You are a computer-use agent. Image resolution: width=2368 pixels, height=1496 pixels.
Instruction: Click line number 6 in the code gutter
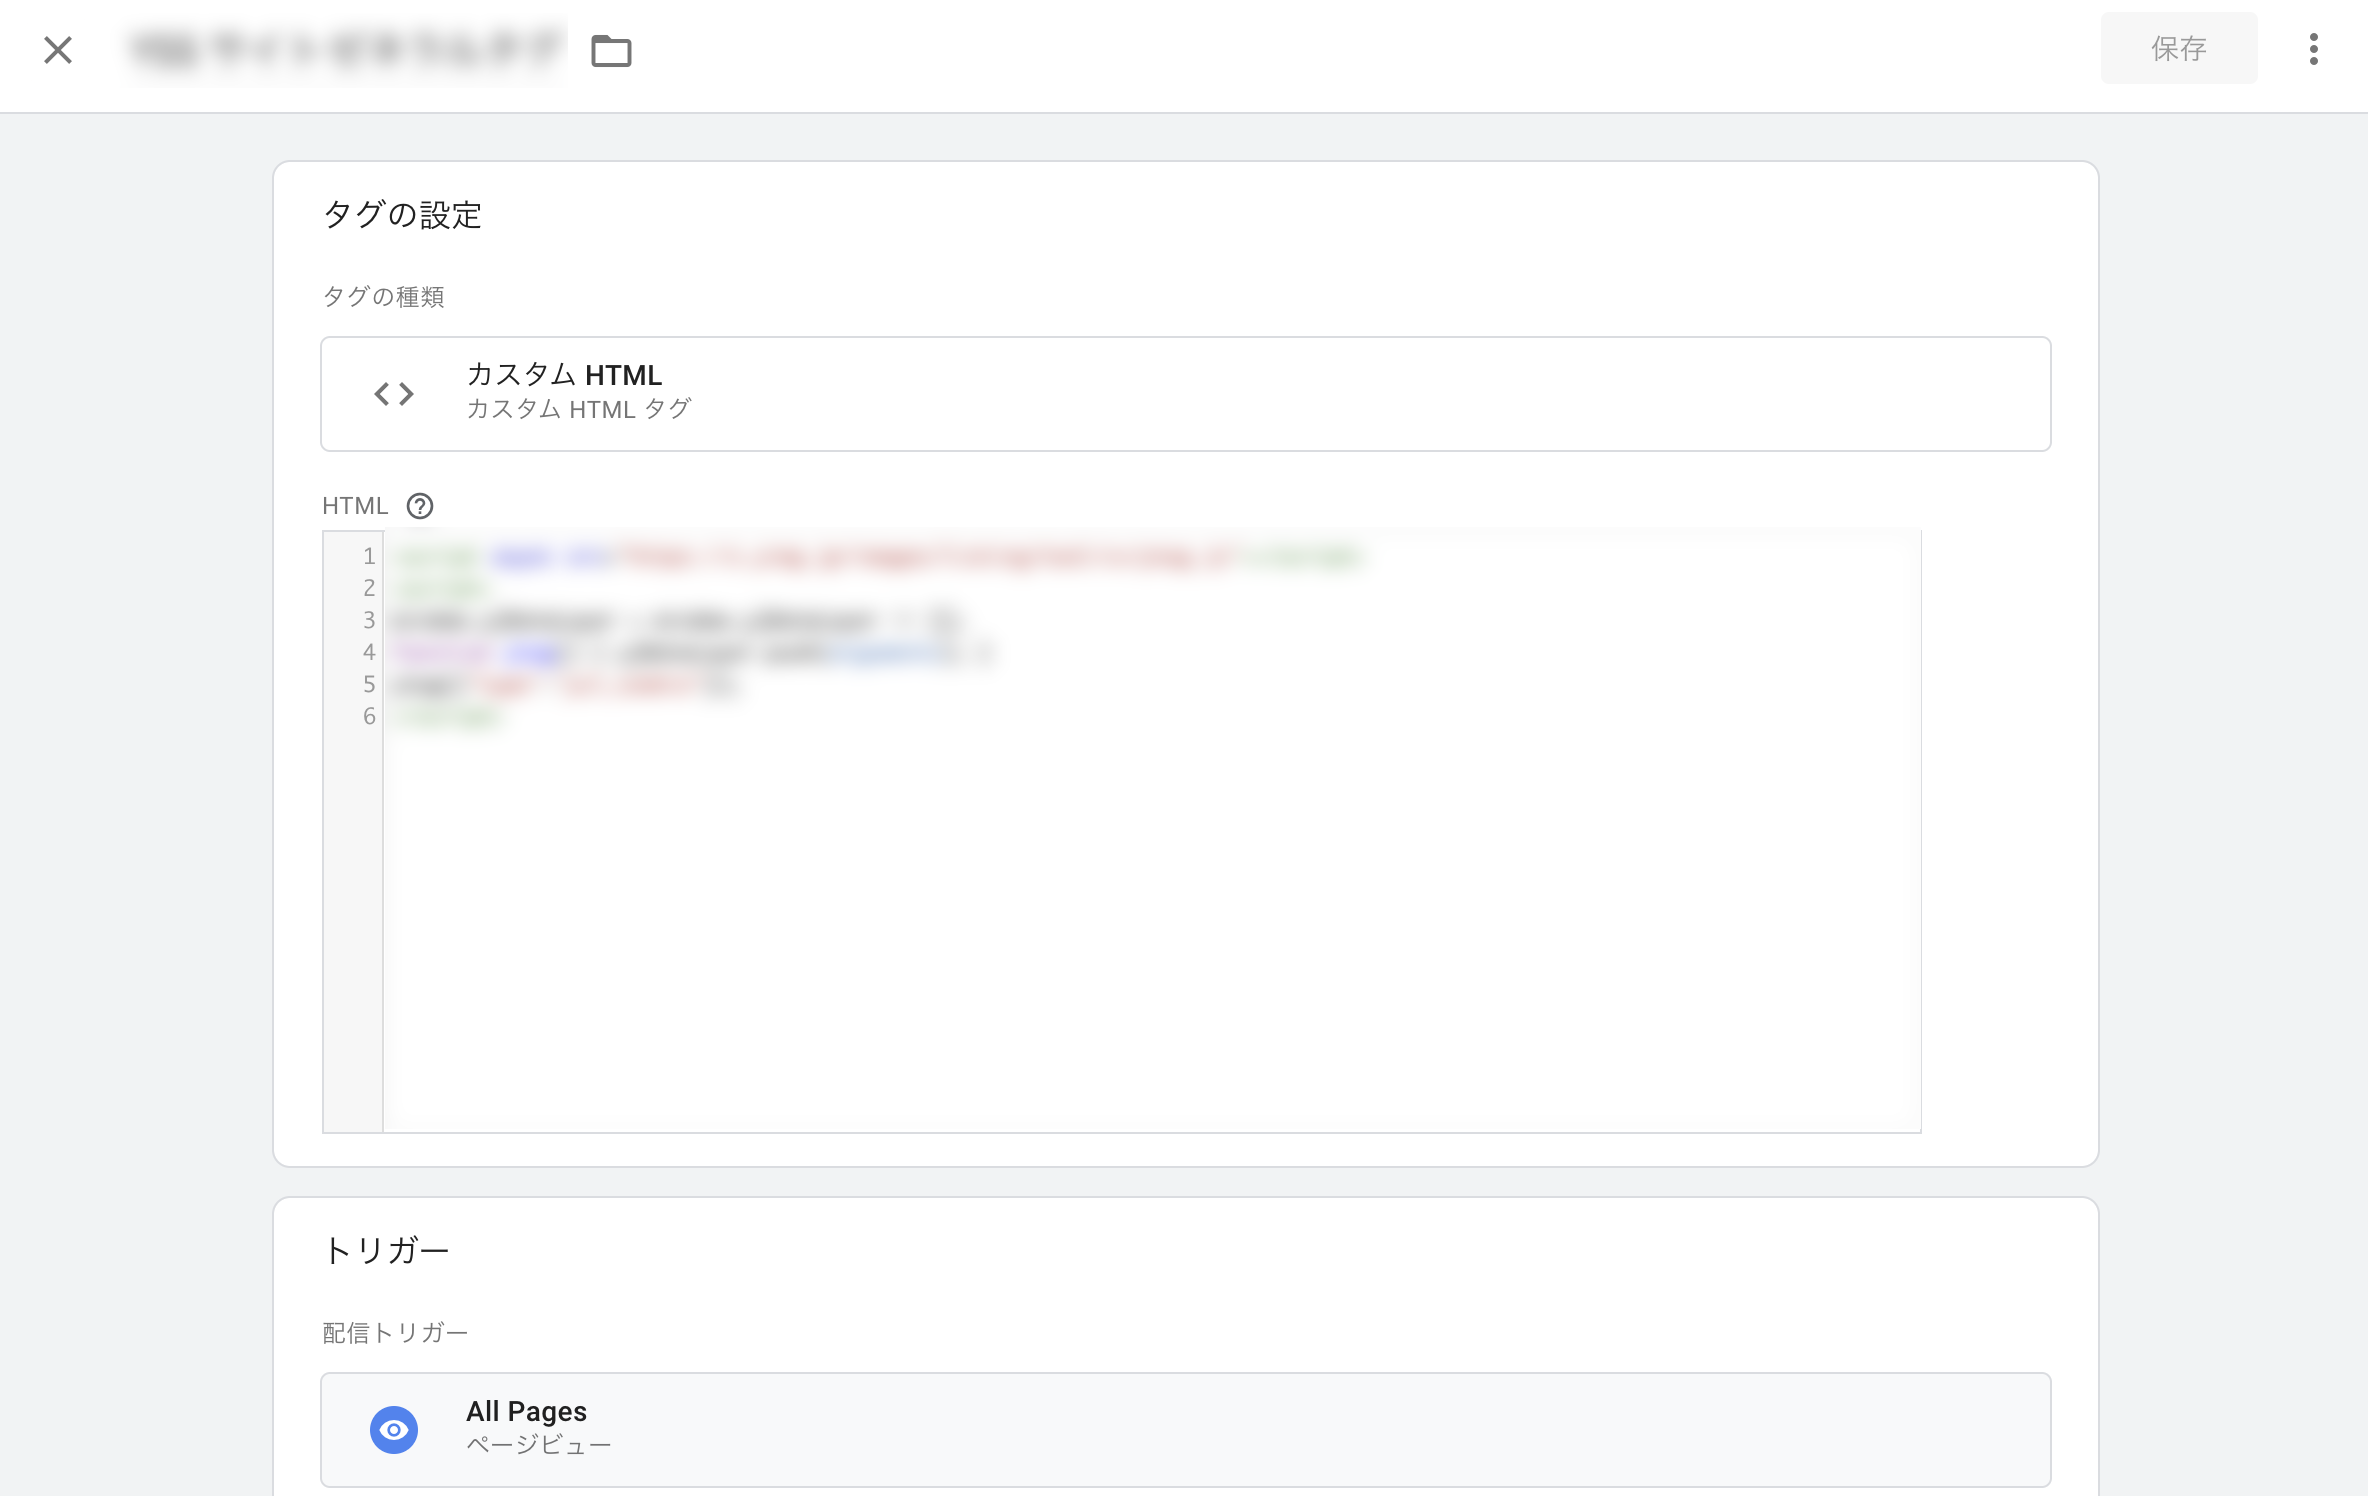369,716
